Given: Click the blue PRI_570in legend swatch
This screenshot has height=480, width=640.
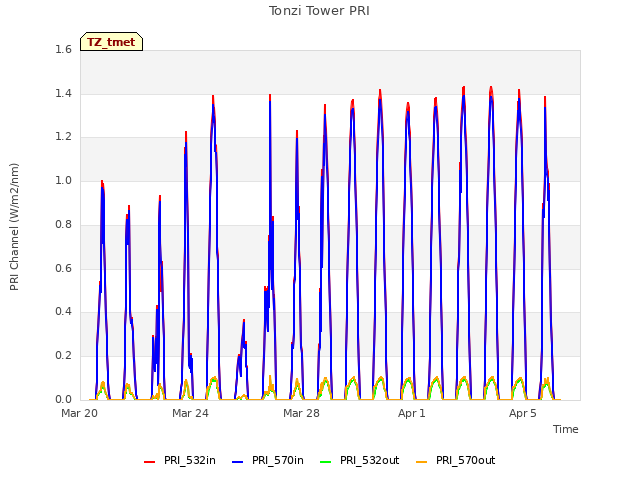Looking at the screenshot, I should click(238, 461).
